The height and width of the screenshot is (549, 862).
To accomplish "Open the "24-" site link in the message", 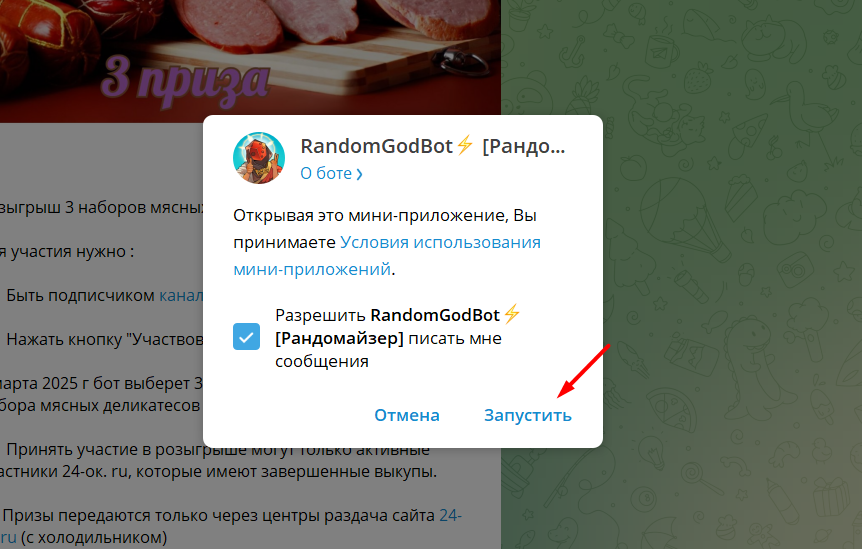I will 450,515.
